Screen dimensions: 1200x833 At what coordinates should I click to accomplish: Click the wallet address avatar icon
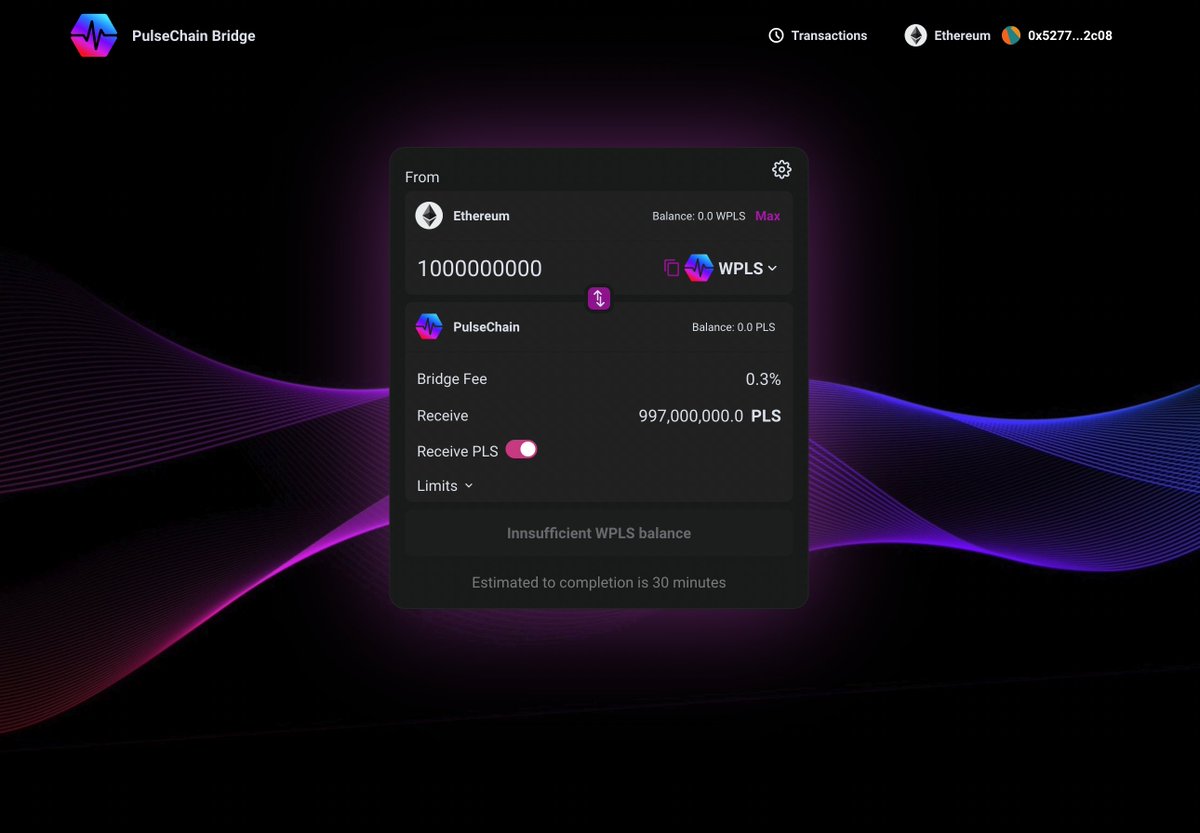point(1010,35)
